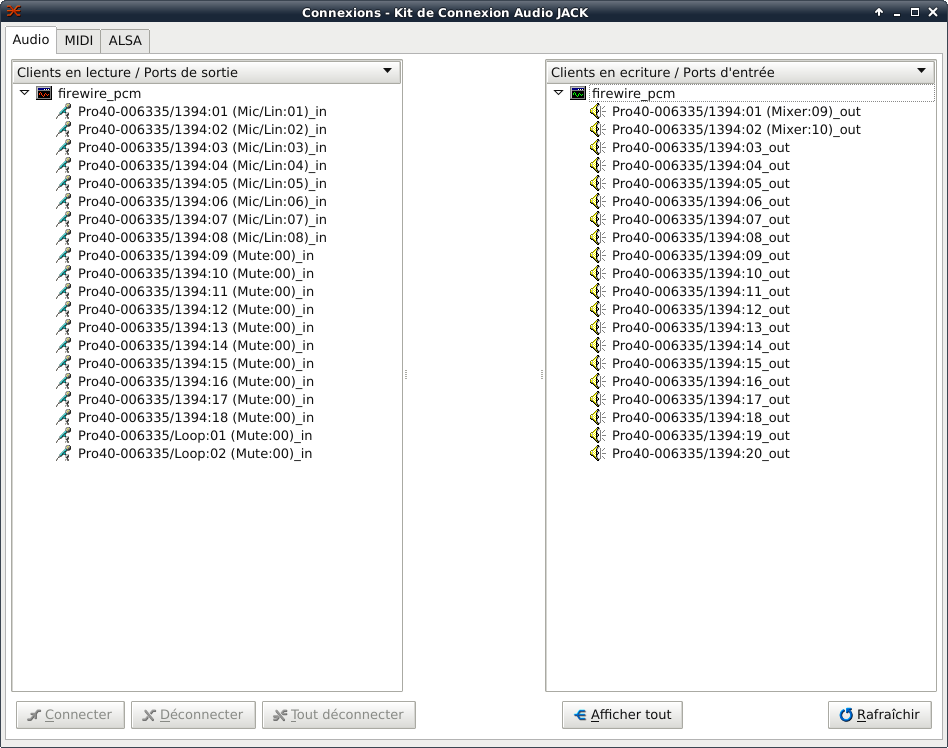Select port 'Pro40-006335/1394:08_out'

point(701,238)
